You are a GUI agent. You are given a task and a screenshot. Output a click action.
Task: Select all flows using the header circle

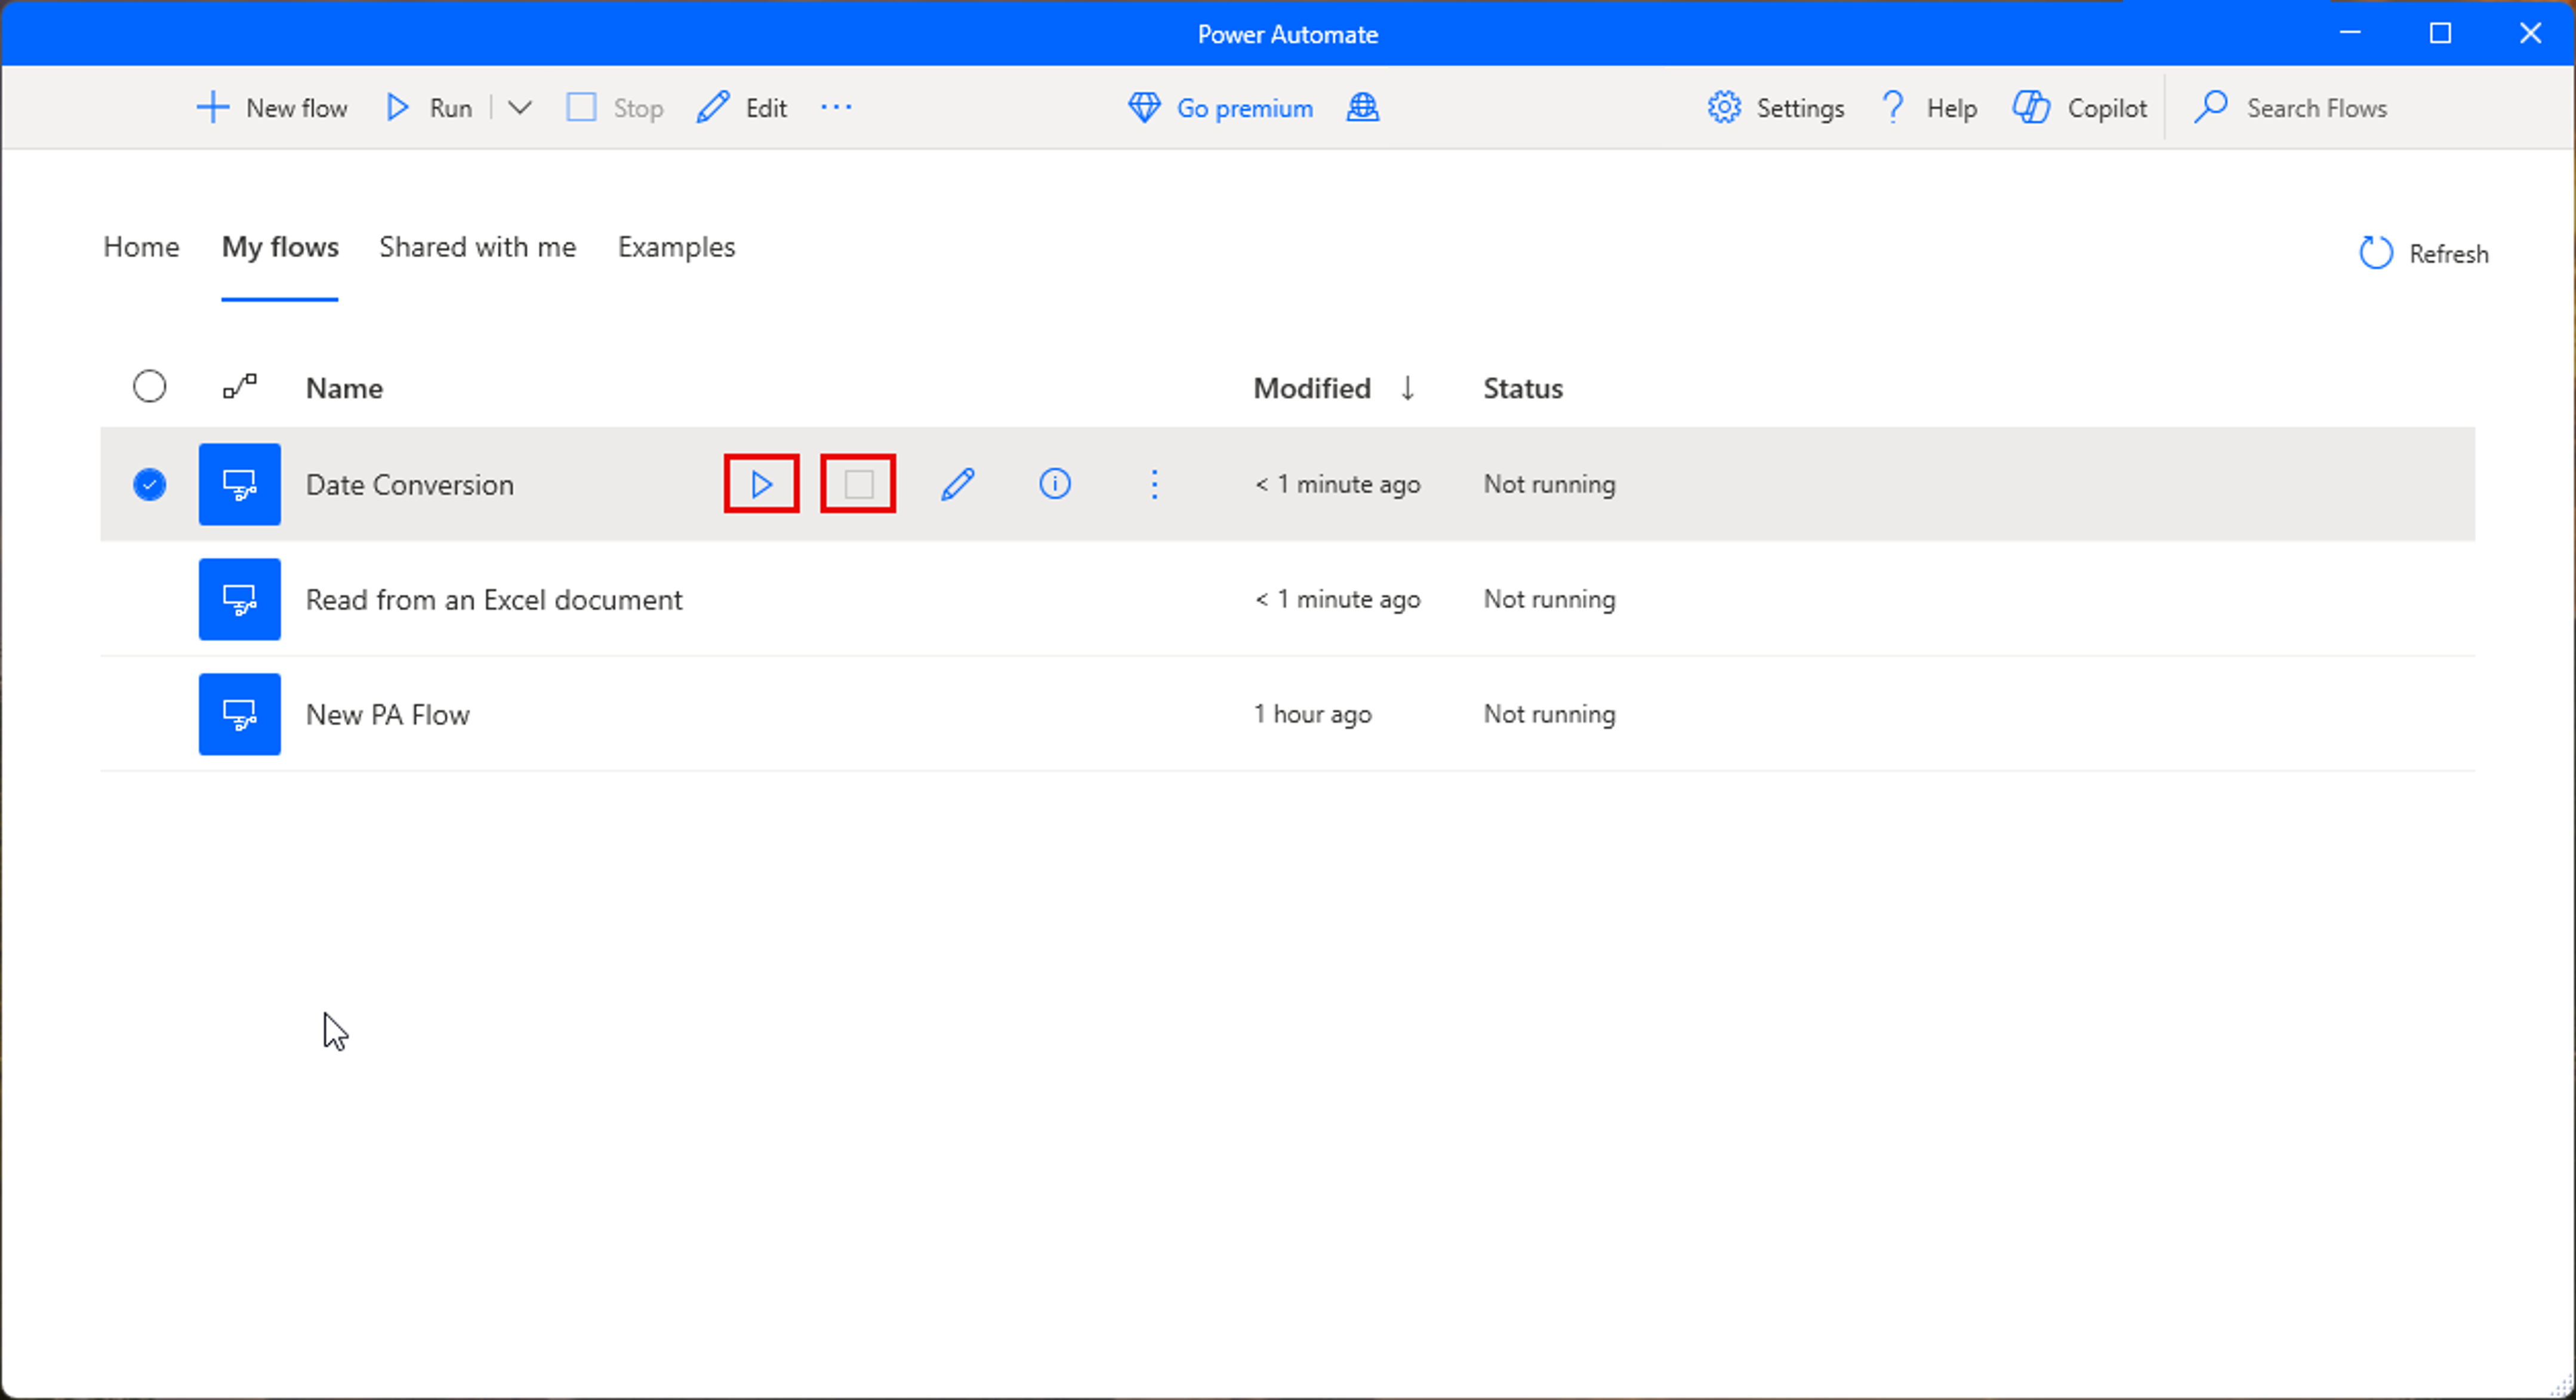click(x=148, y=386)
